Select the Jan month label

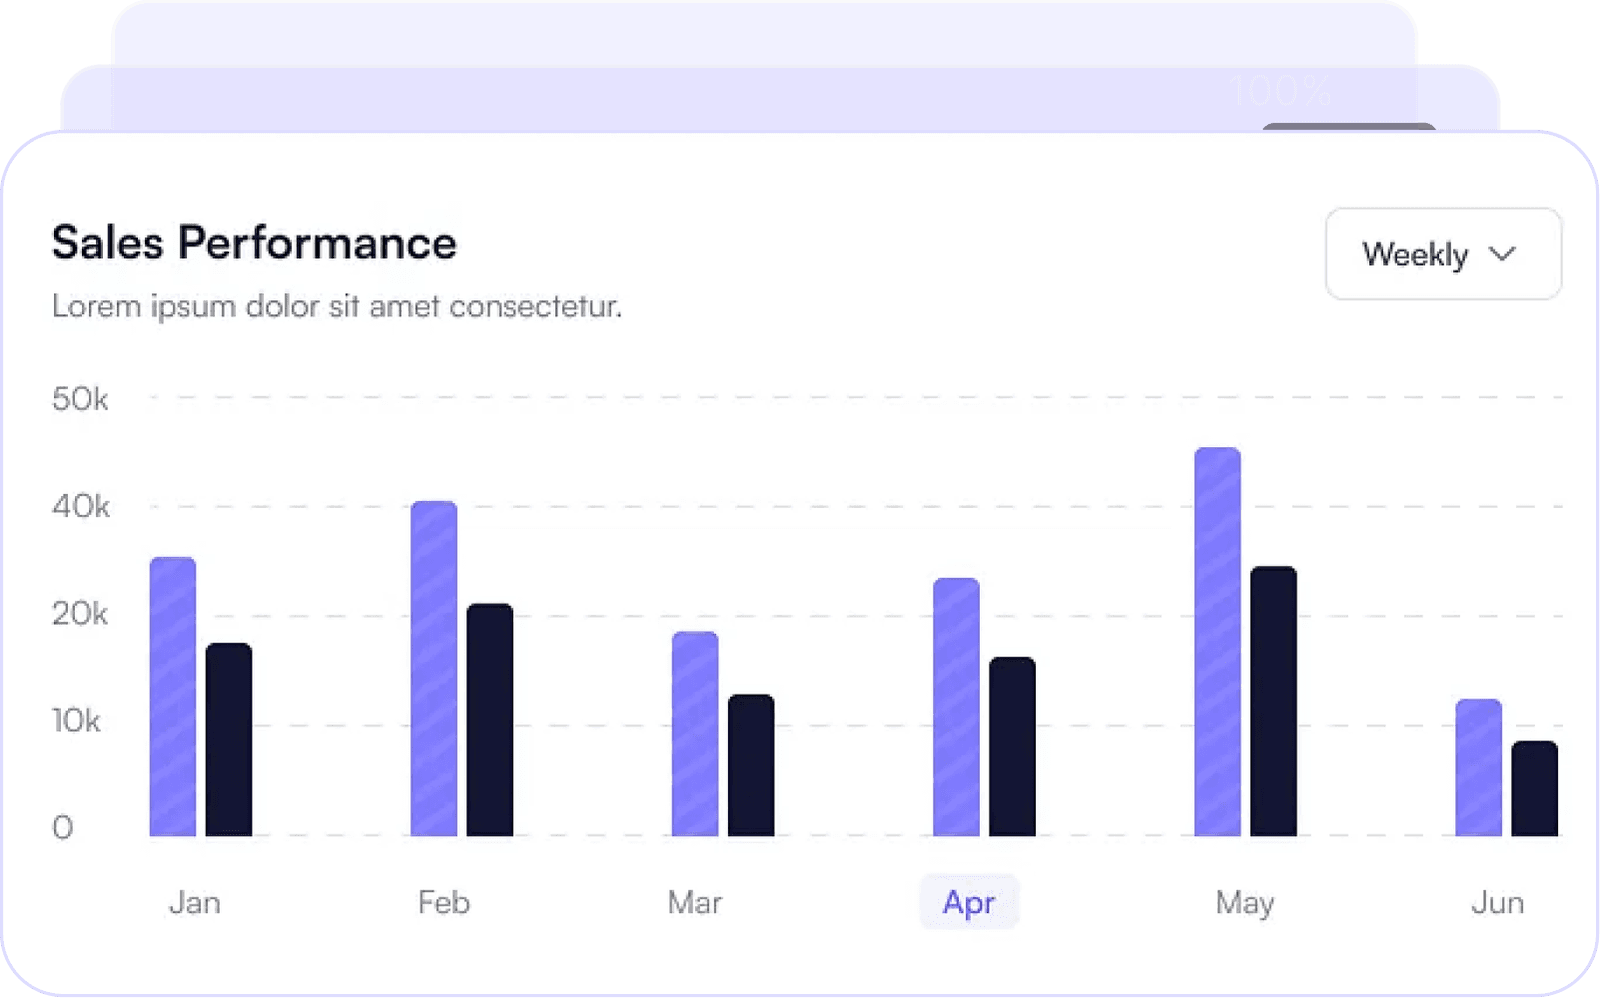[194, 902]
